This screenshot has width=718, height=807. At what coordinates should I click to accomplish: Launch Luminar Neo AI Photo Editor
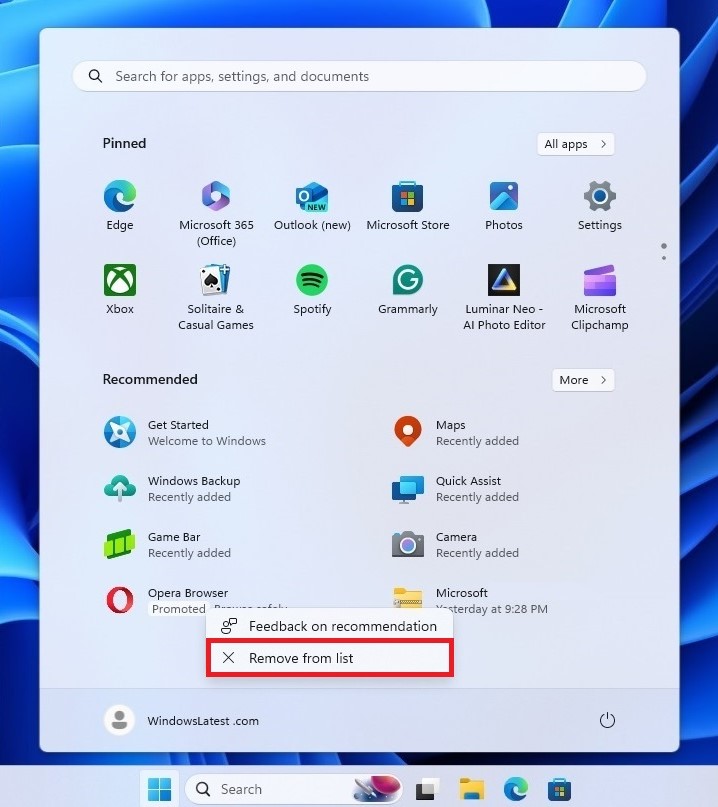point(504,297)
